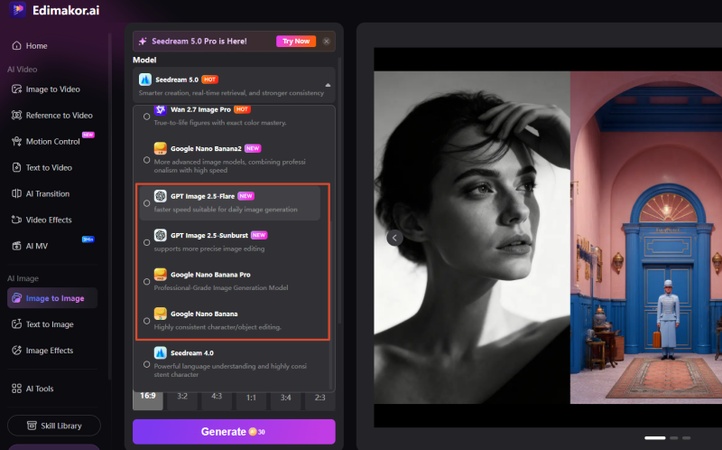Screen dimensions: 722x450
Task: Go to the previous preview image
Action: click(395, 238)
